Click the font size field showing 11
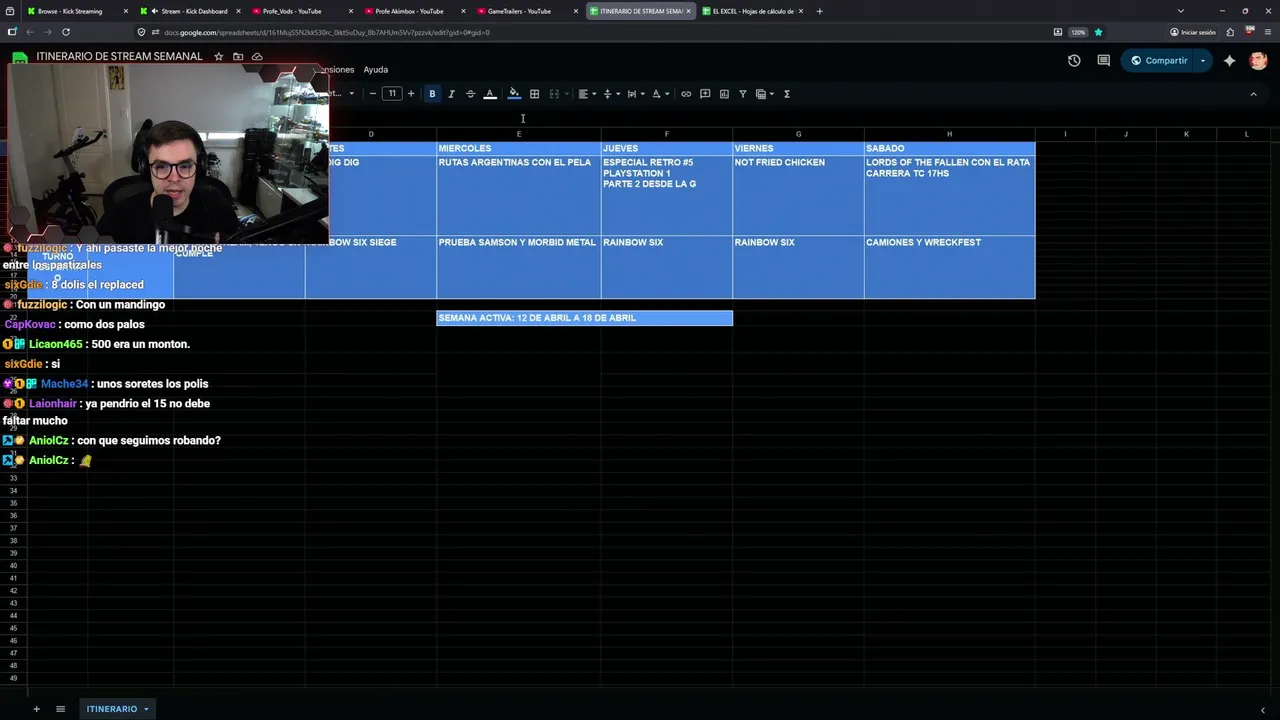Screen dimensions: 1280x720 392,94
